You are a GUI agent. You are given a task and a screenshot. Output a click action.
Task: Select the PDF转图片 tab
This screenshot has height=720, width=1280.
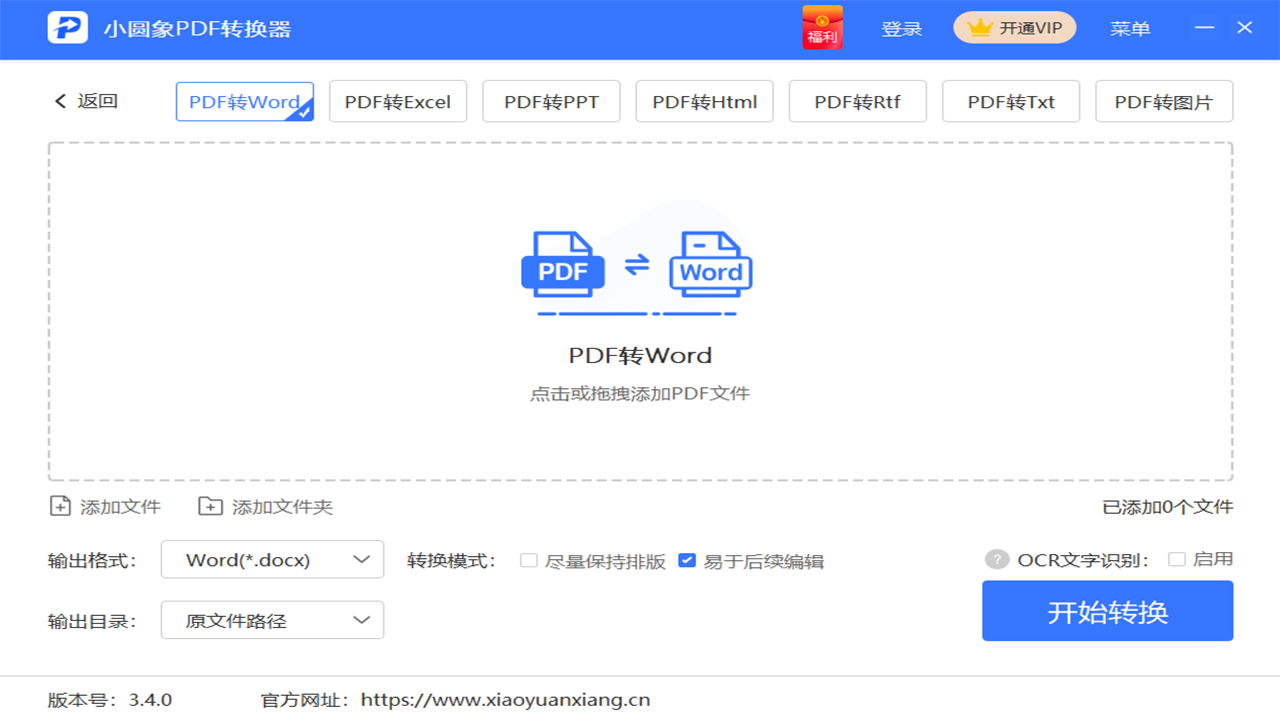coord(1164,100)
